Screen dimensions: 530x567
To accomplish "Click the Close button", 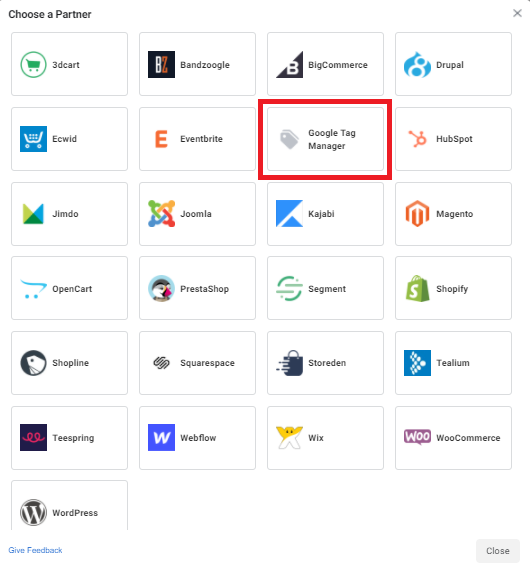I will (498, 551).
